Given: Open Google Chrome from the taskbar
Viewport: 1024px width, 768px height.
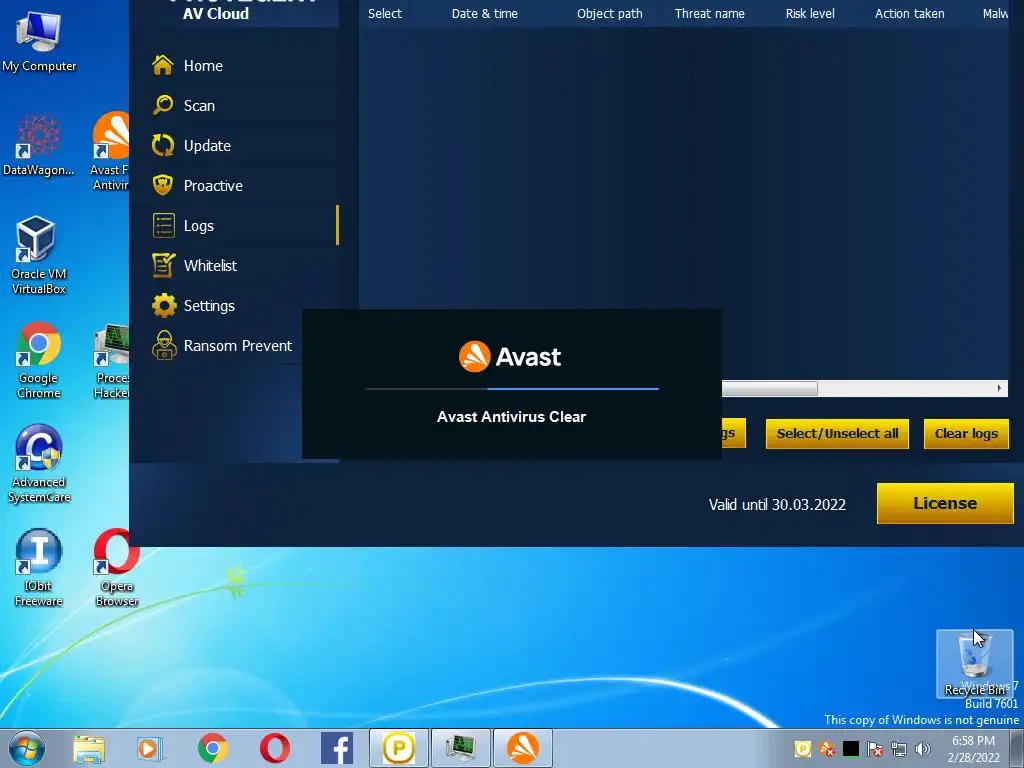Looking at the screenshot, I should pyautogui.click(x=212, y=748).
